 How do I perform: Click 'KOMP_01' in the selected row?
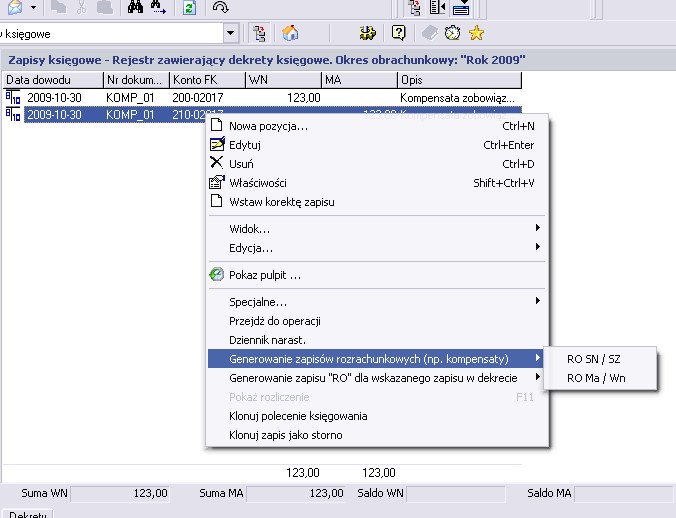click(x=130, y=115)
